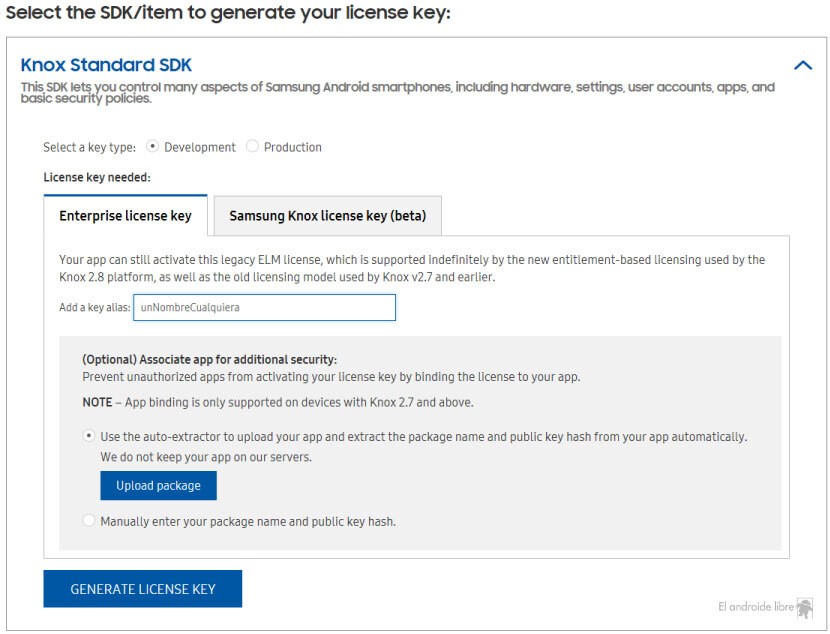Enable the auto-extractor upload radio option
830x634 pixels.
88,436
